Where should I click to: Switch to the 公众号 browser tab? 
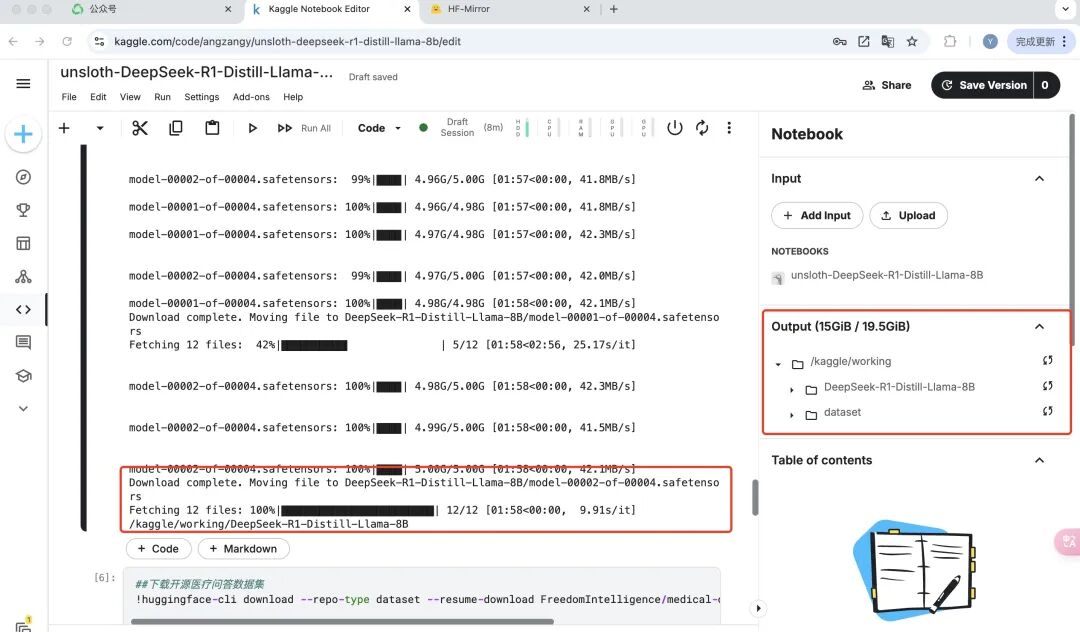(x=152, y=10)
